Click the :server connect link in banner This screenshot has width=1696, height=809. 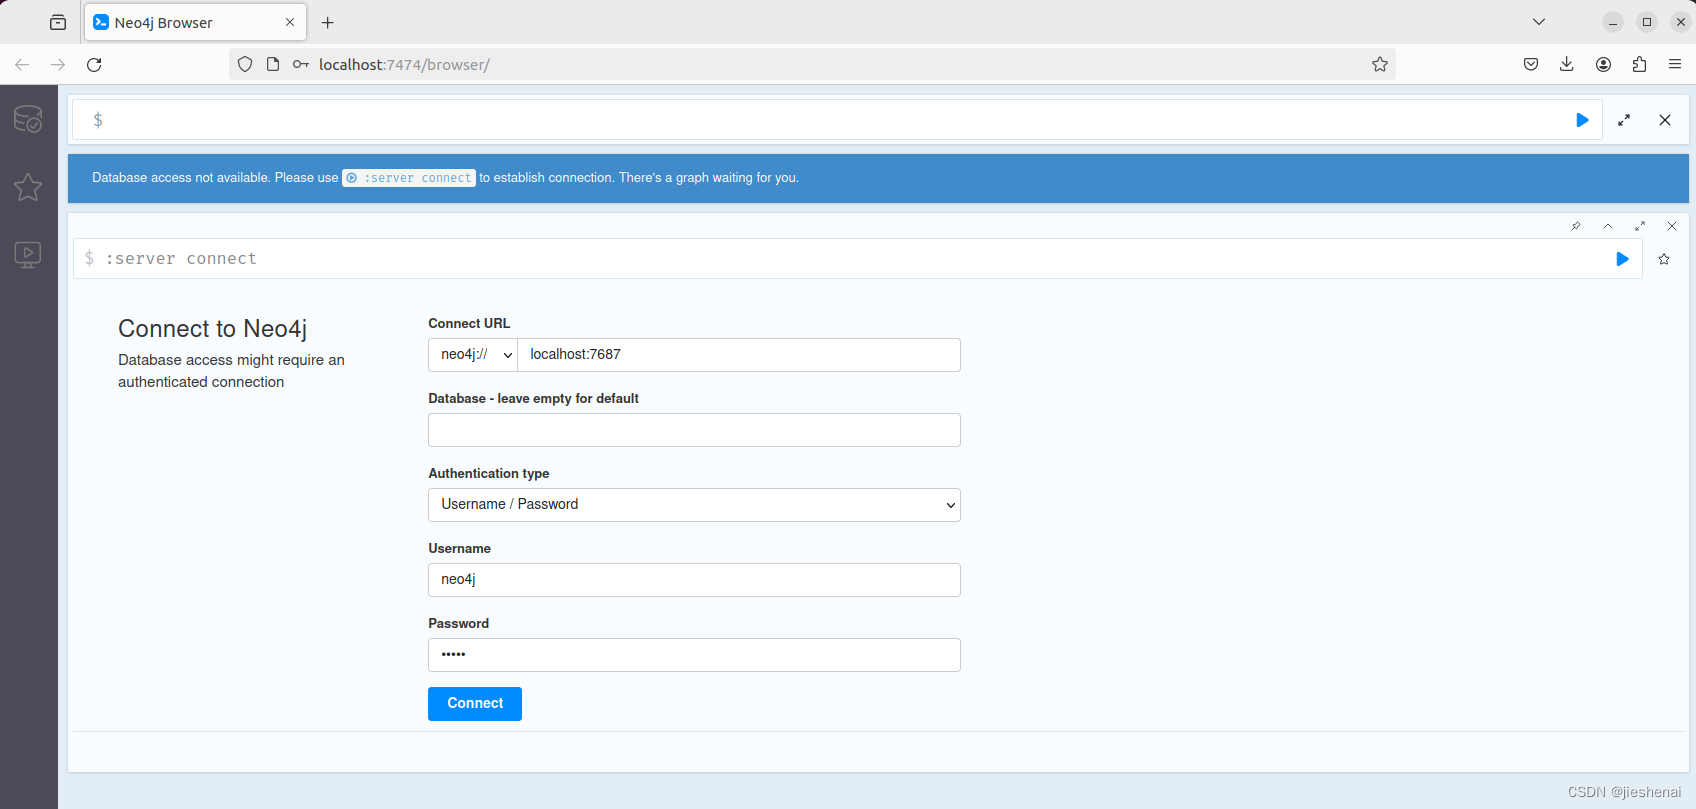click(409, 178)
